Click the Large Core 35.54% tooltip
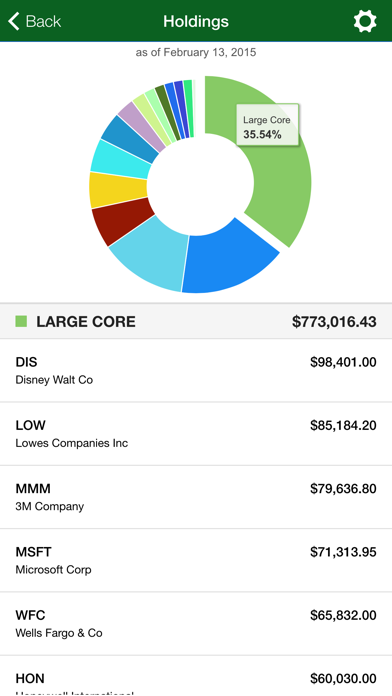This screenshot has width=392, height=696. click(268, 125)
